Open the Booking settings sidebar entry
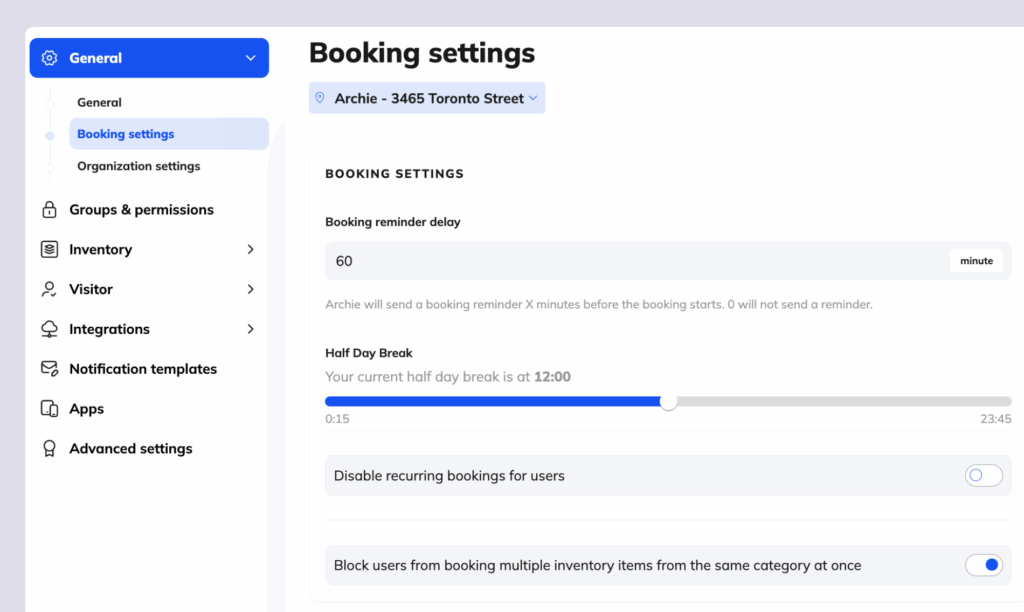 [125, 133]
